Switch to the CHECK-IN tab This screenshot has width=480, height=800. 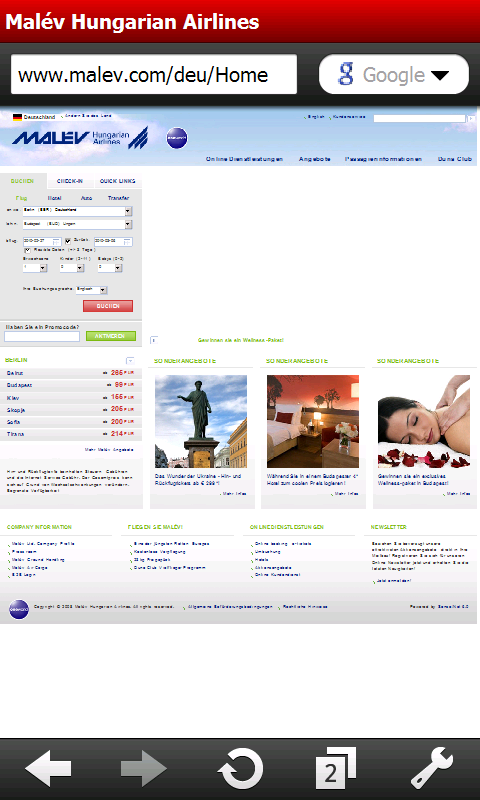pos(70,181)
